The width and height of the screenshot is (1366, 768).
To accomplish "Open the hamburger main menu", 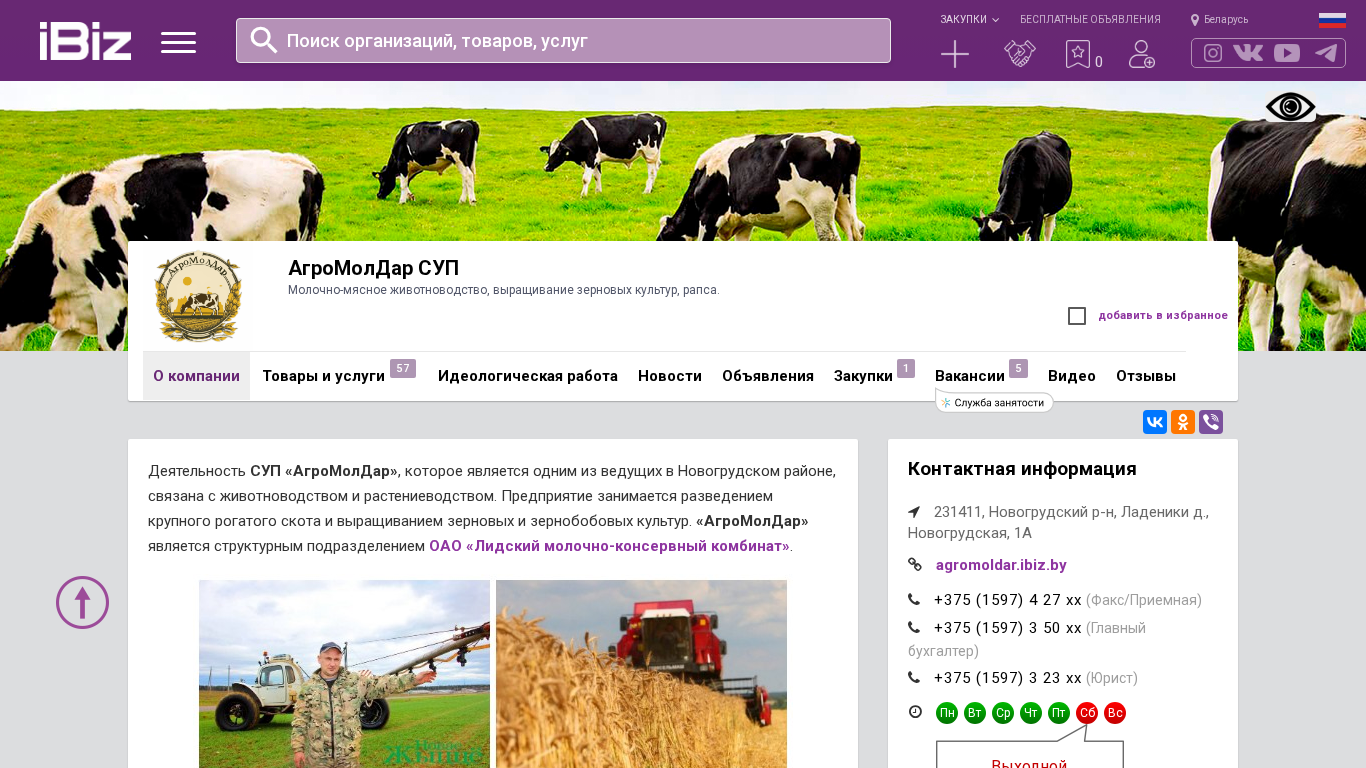I will tap(178, 42).
